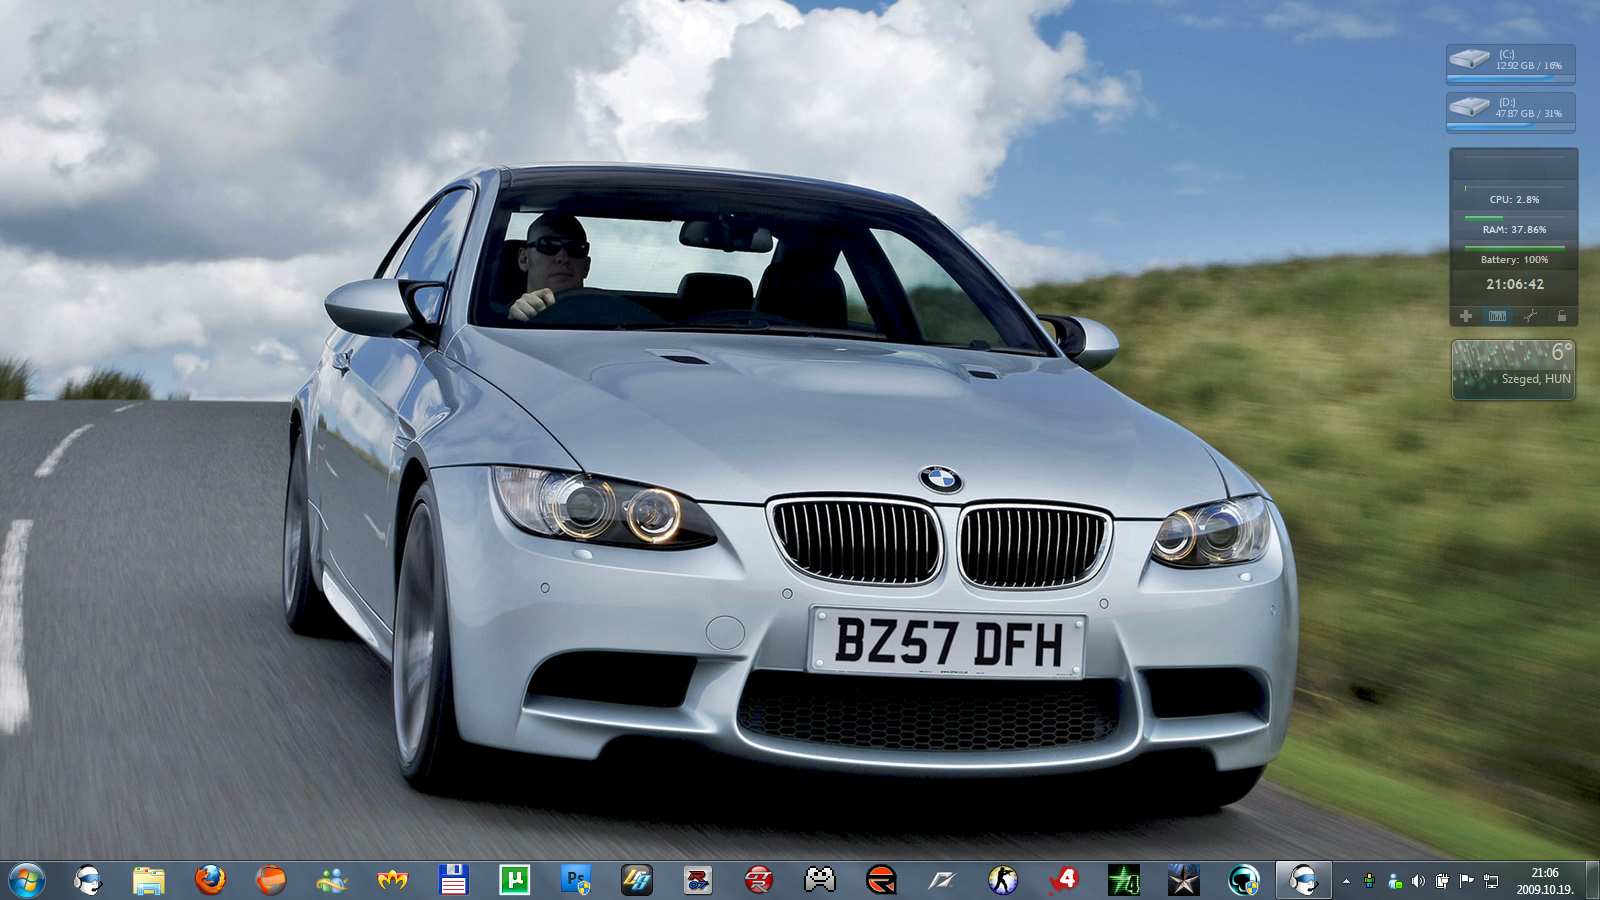
Task: Click the (D:) drive usage bar
Action: [1511, 126]
